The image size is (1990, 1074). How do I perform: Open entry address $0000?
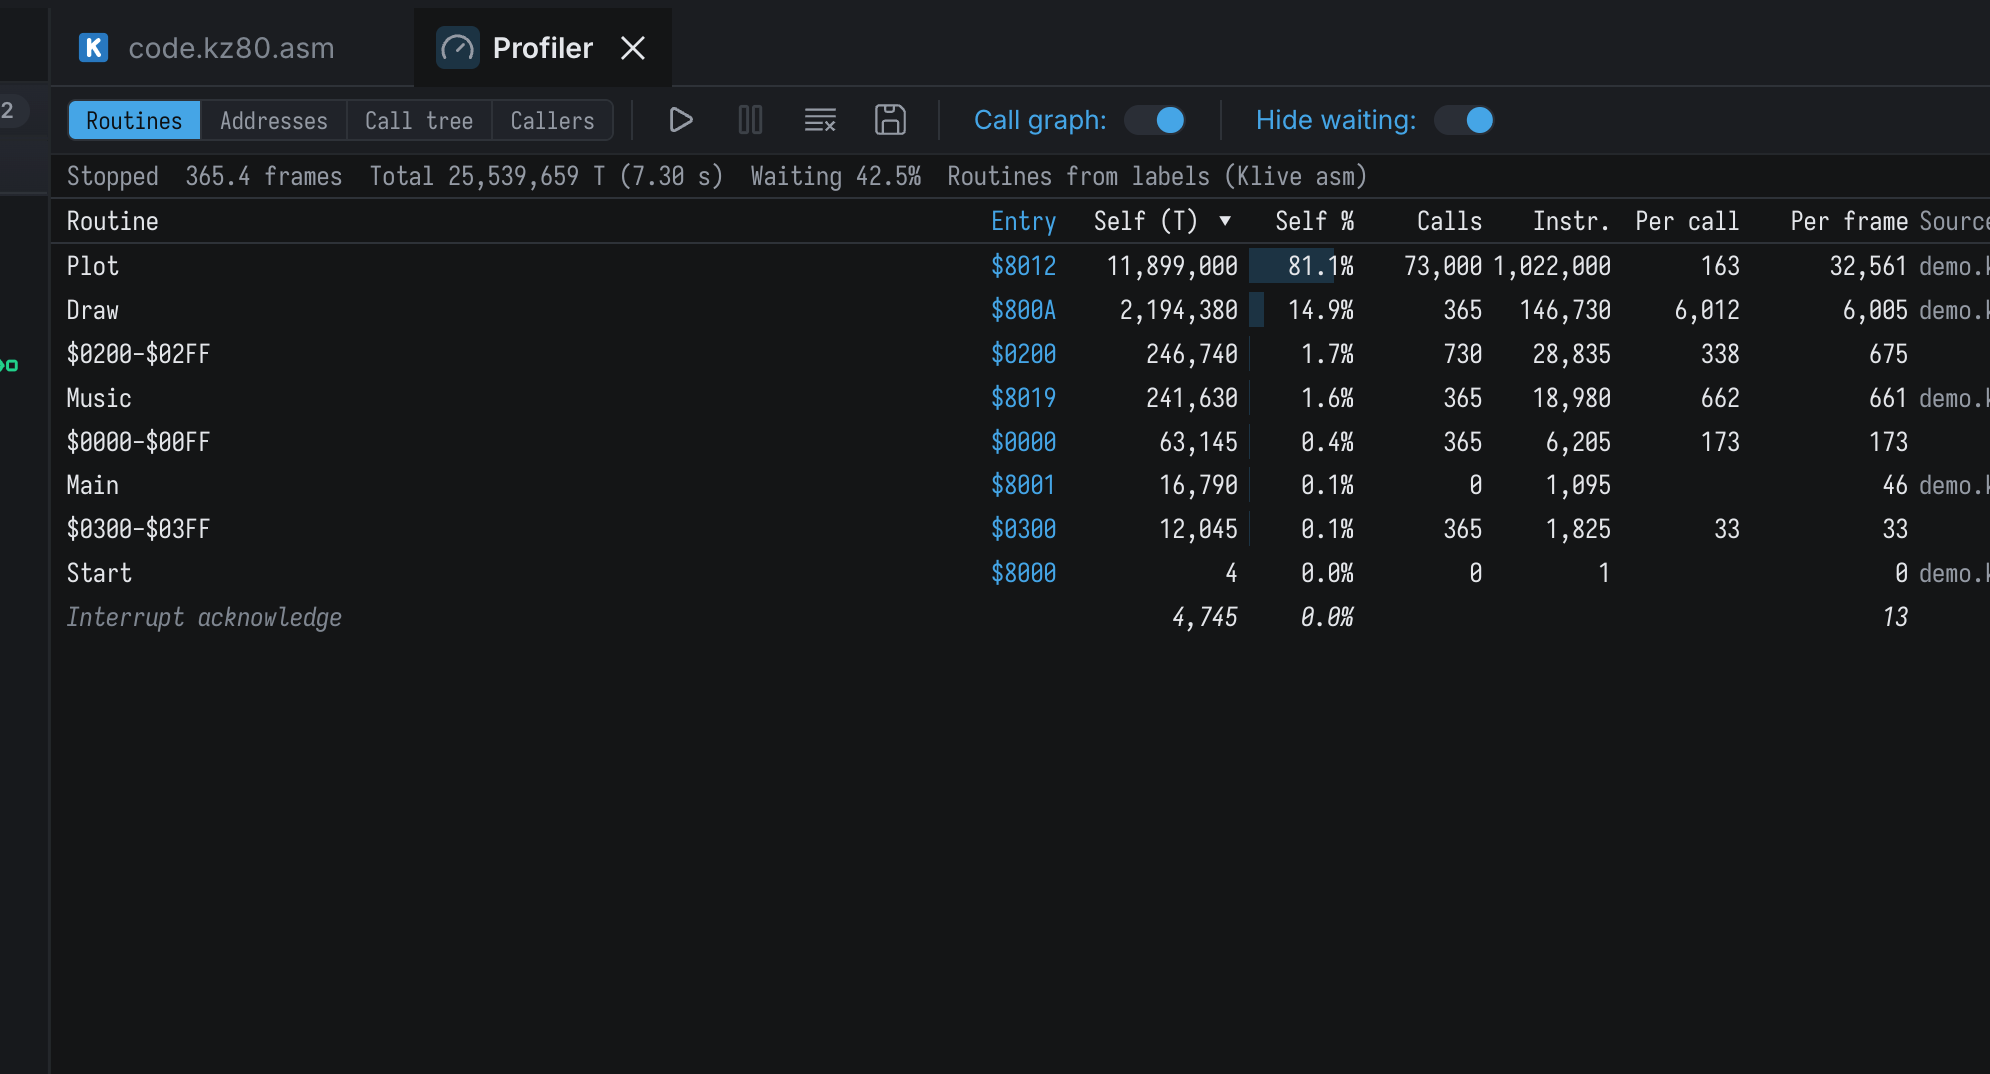[1023, 442]
